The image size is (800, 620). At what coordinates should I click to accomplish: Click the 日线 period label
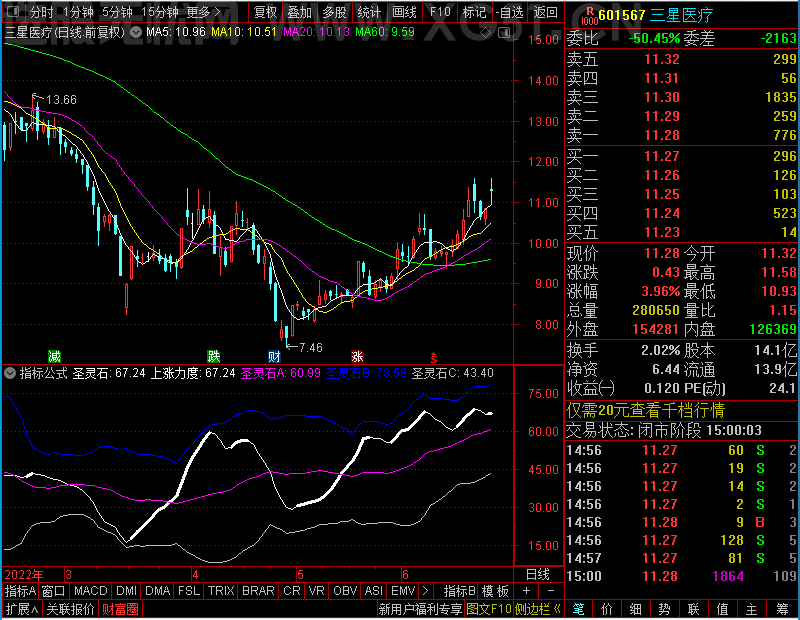pyautogui.click(x=538, y=575)
